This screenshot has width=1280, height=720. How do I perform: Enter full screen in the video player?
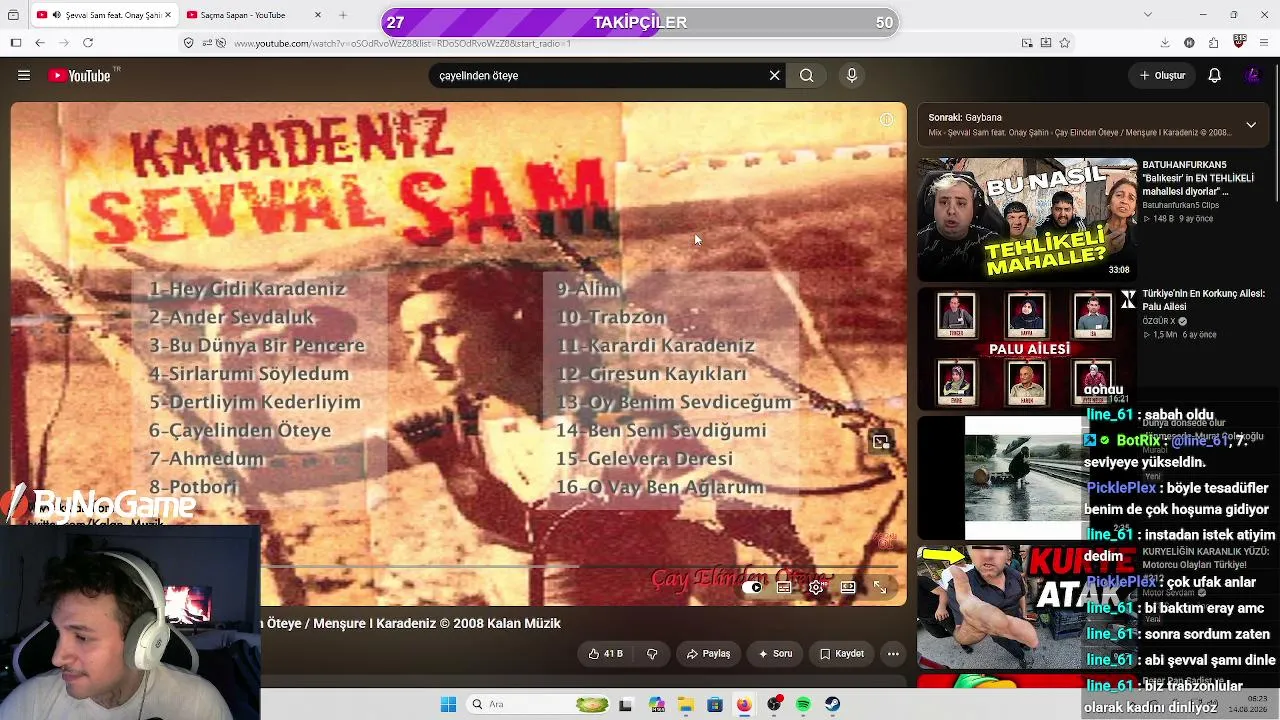pos(880,587)
